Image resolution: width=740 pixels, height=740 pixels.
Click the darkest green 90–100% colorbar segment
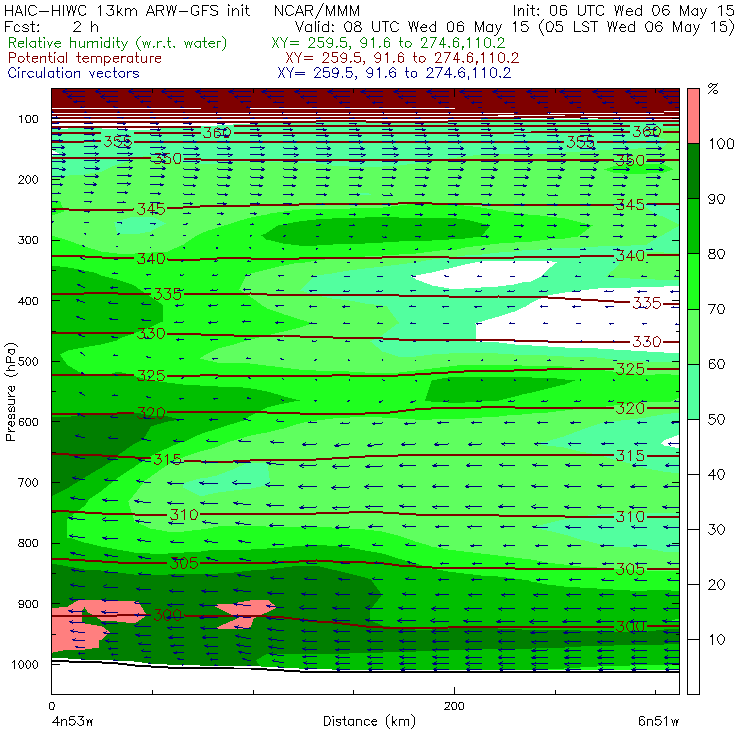click(693, 171)
